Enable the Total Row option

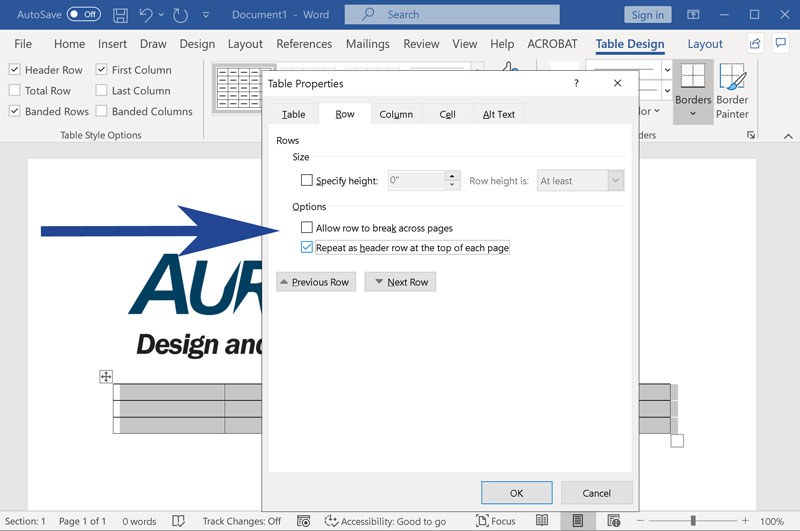point(15,90)
